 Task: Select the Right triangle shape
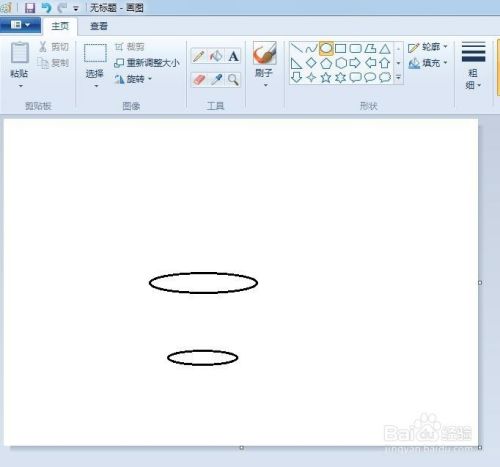(296, 63)
